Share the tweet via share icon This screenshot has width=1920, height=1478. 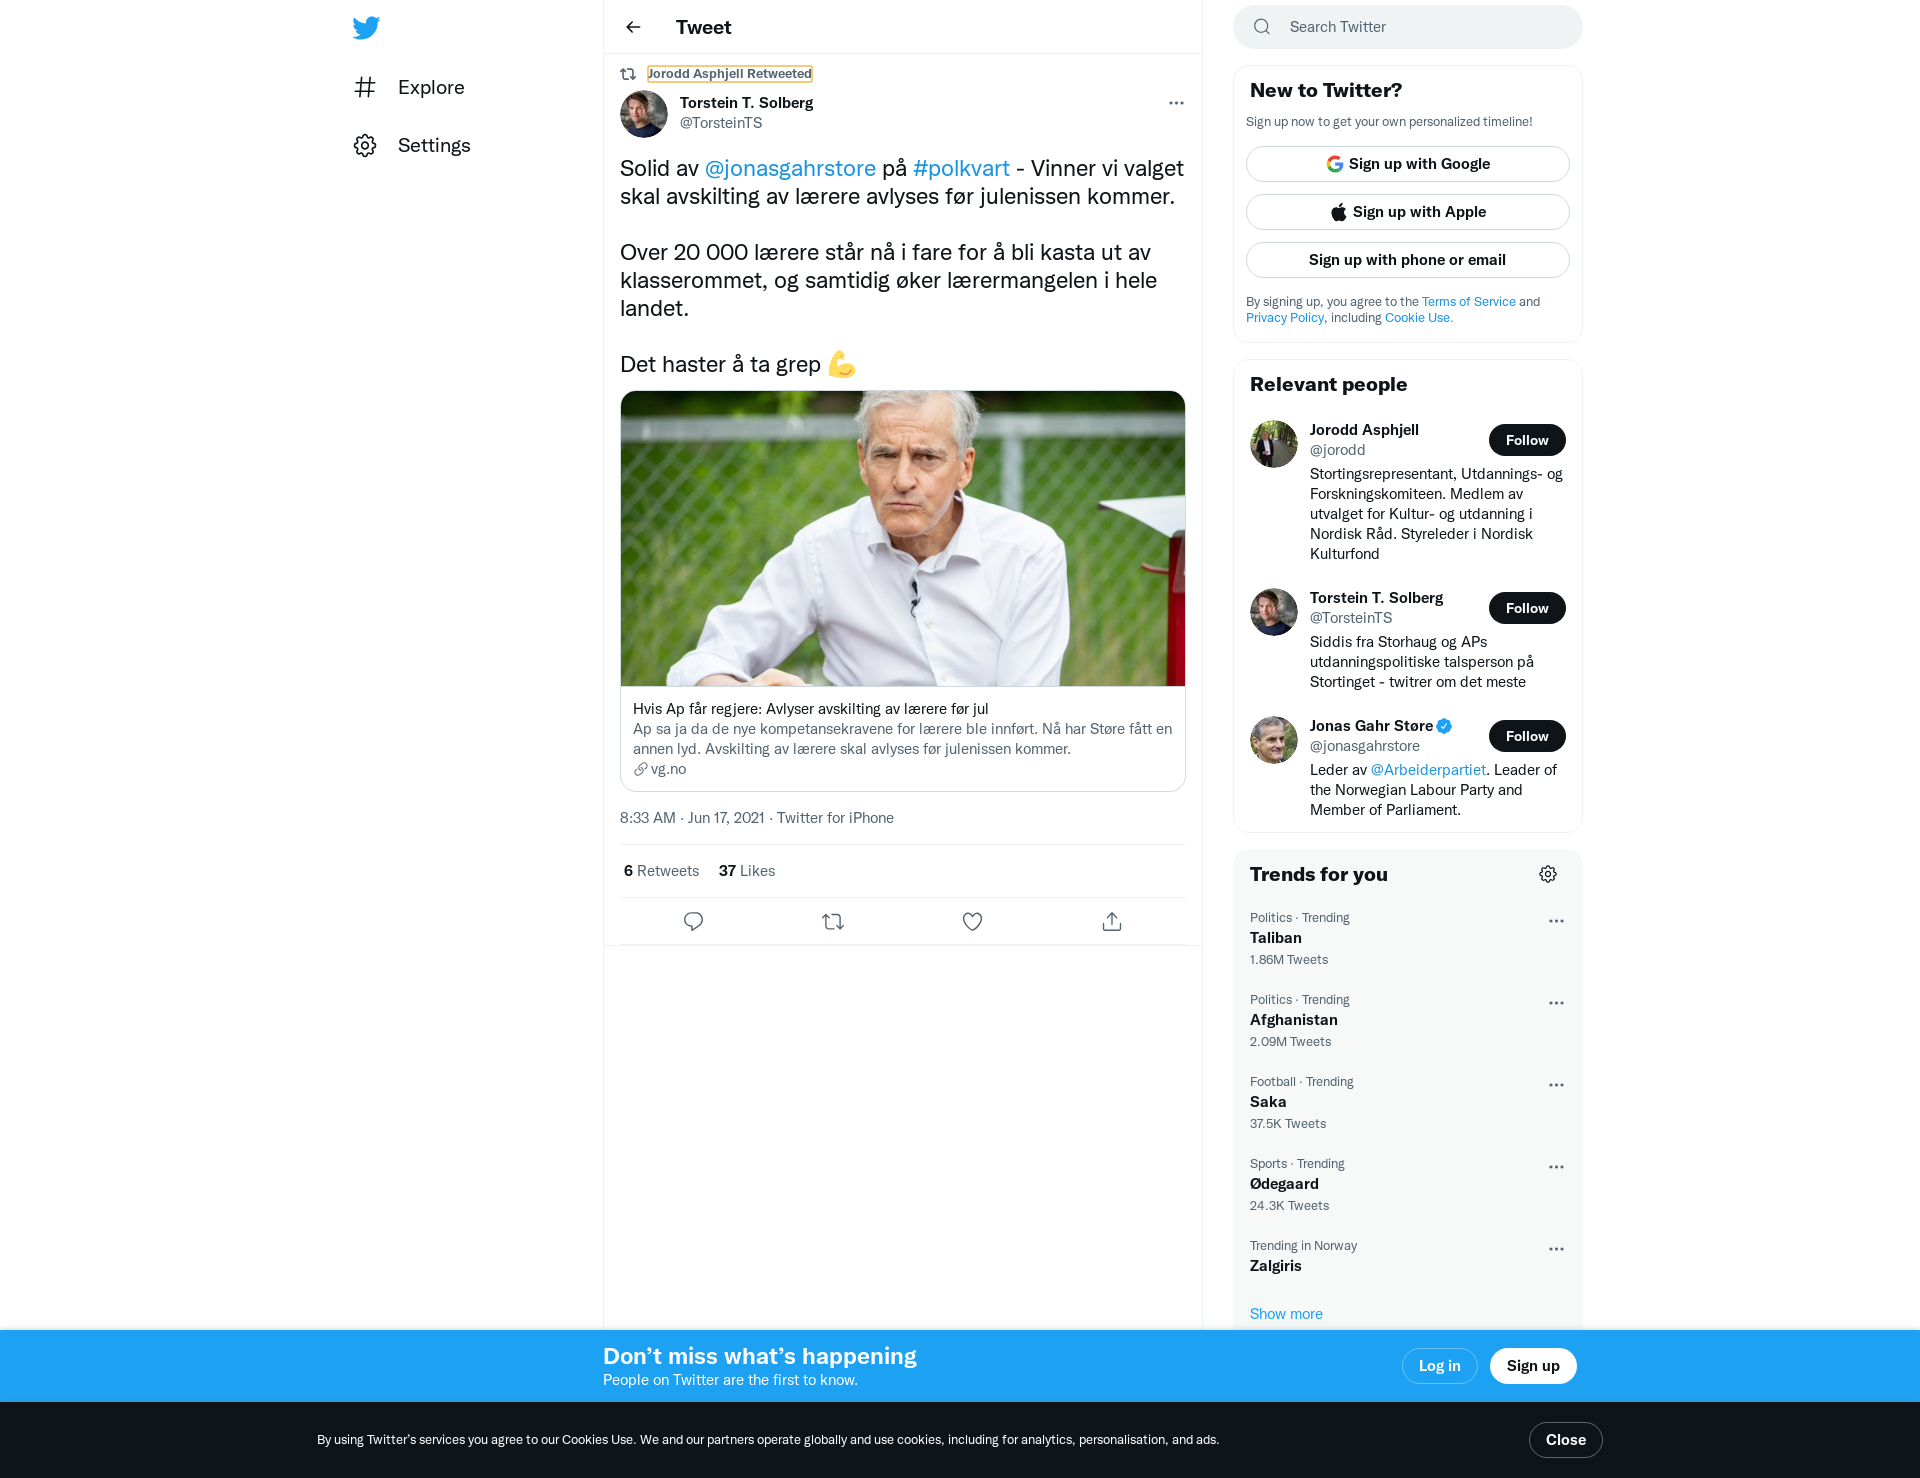(1112, 921)
